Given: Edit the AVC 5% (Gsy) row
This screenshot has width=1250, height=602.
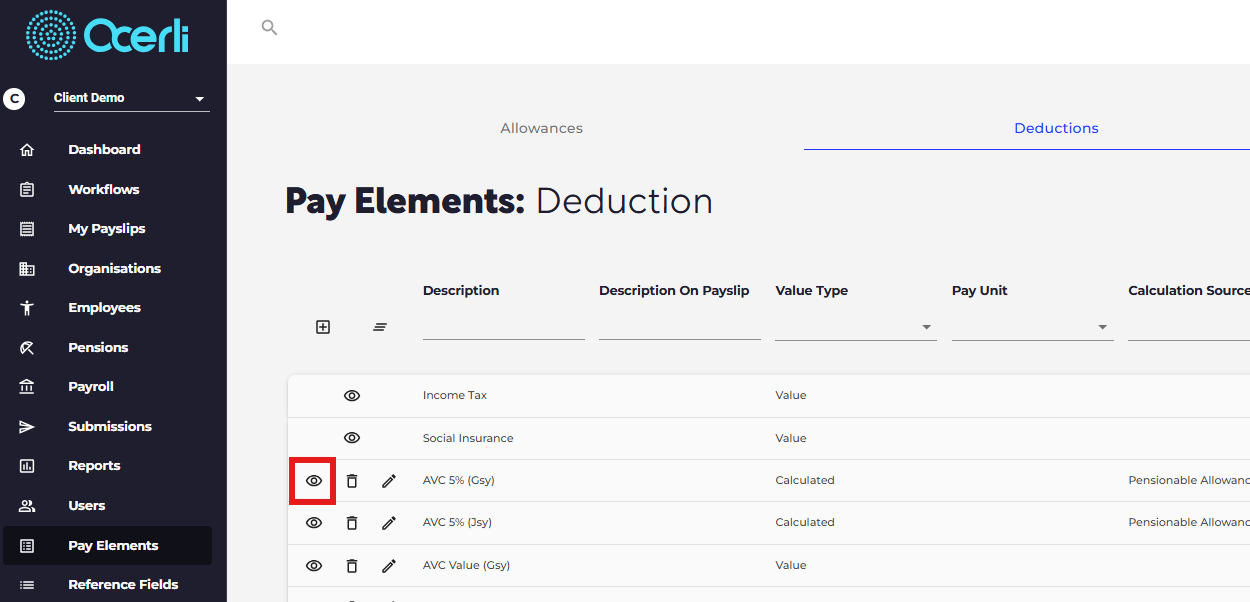Looking at the screenshot, I should click(389, 481).
